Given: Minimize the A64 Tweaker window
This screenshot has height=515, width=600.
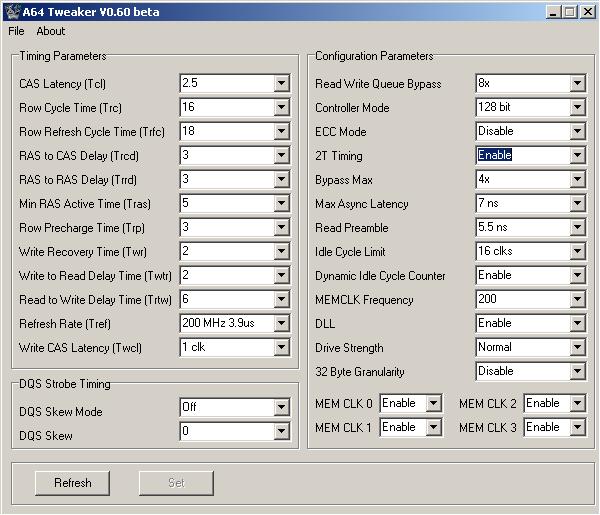Looking at the screenshot, I should click(553, 12).
